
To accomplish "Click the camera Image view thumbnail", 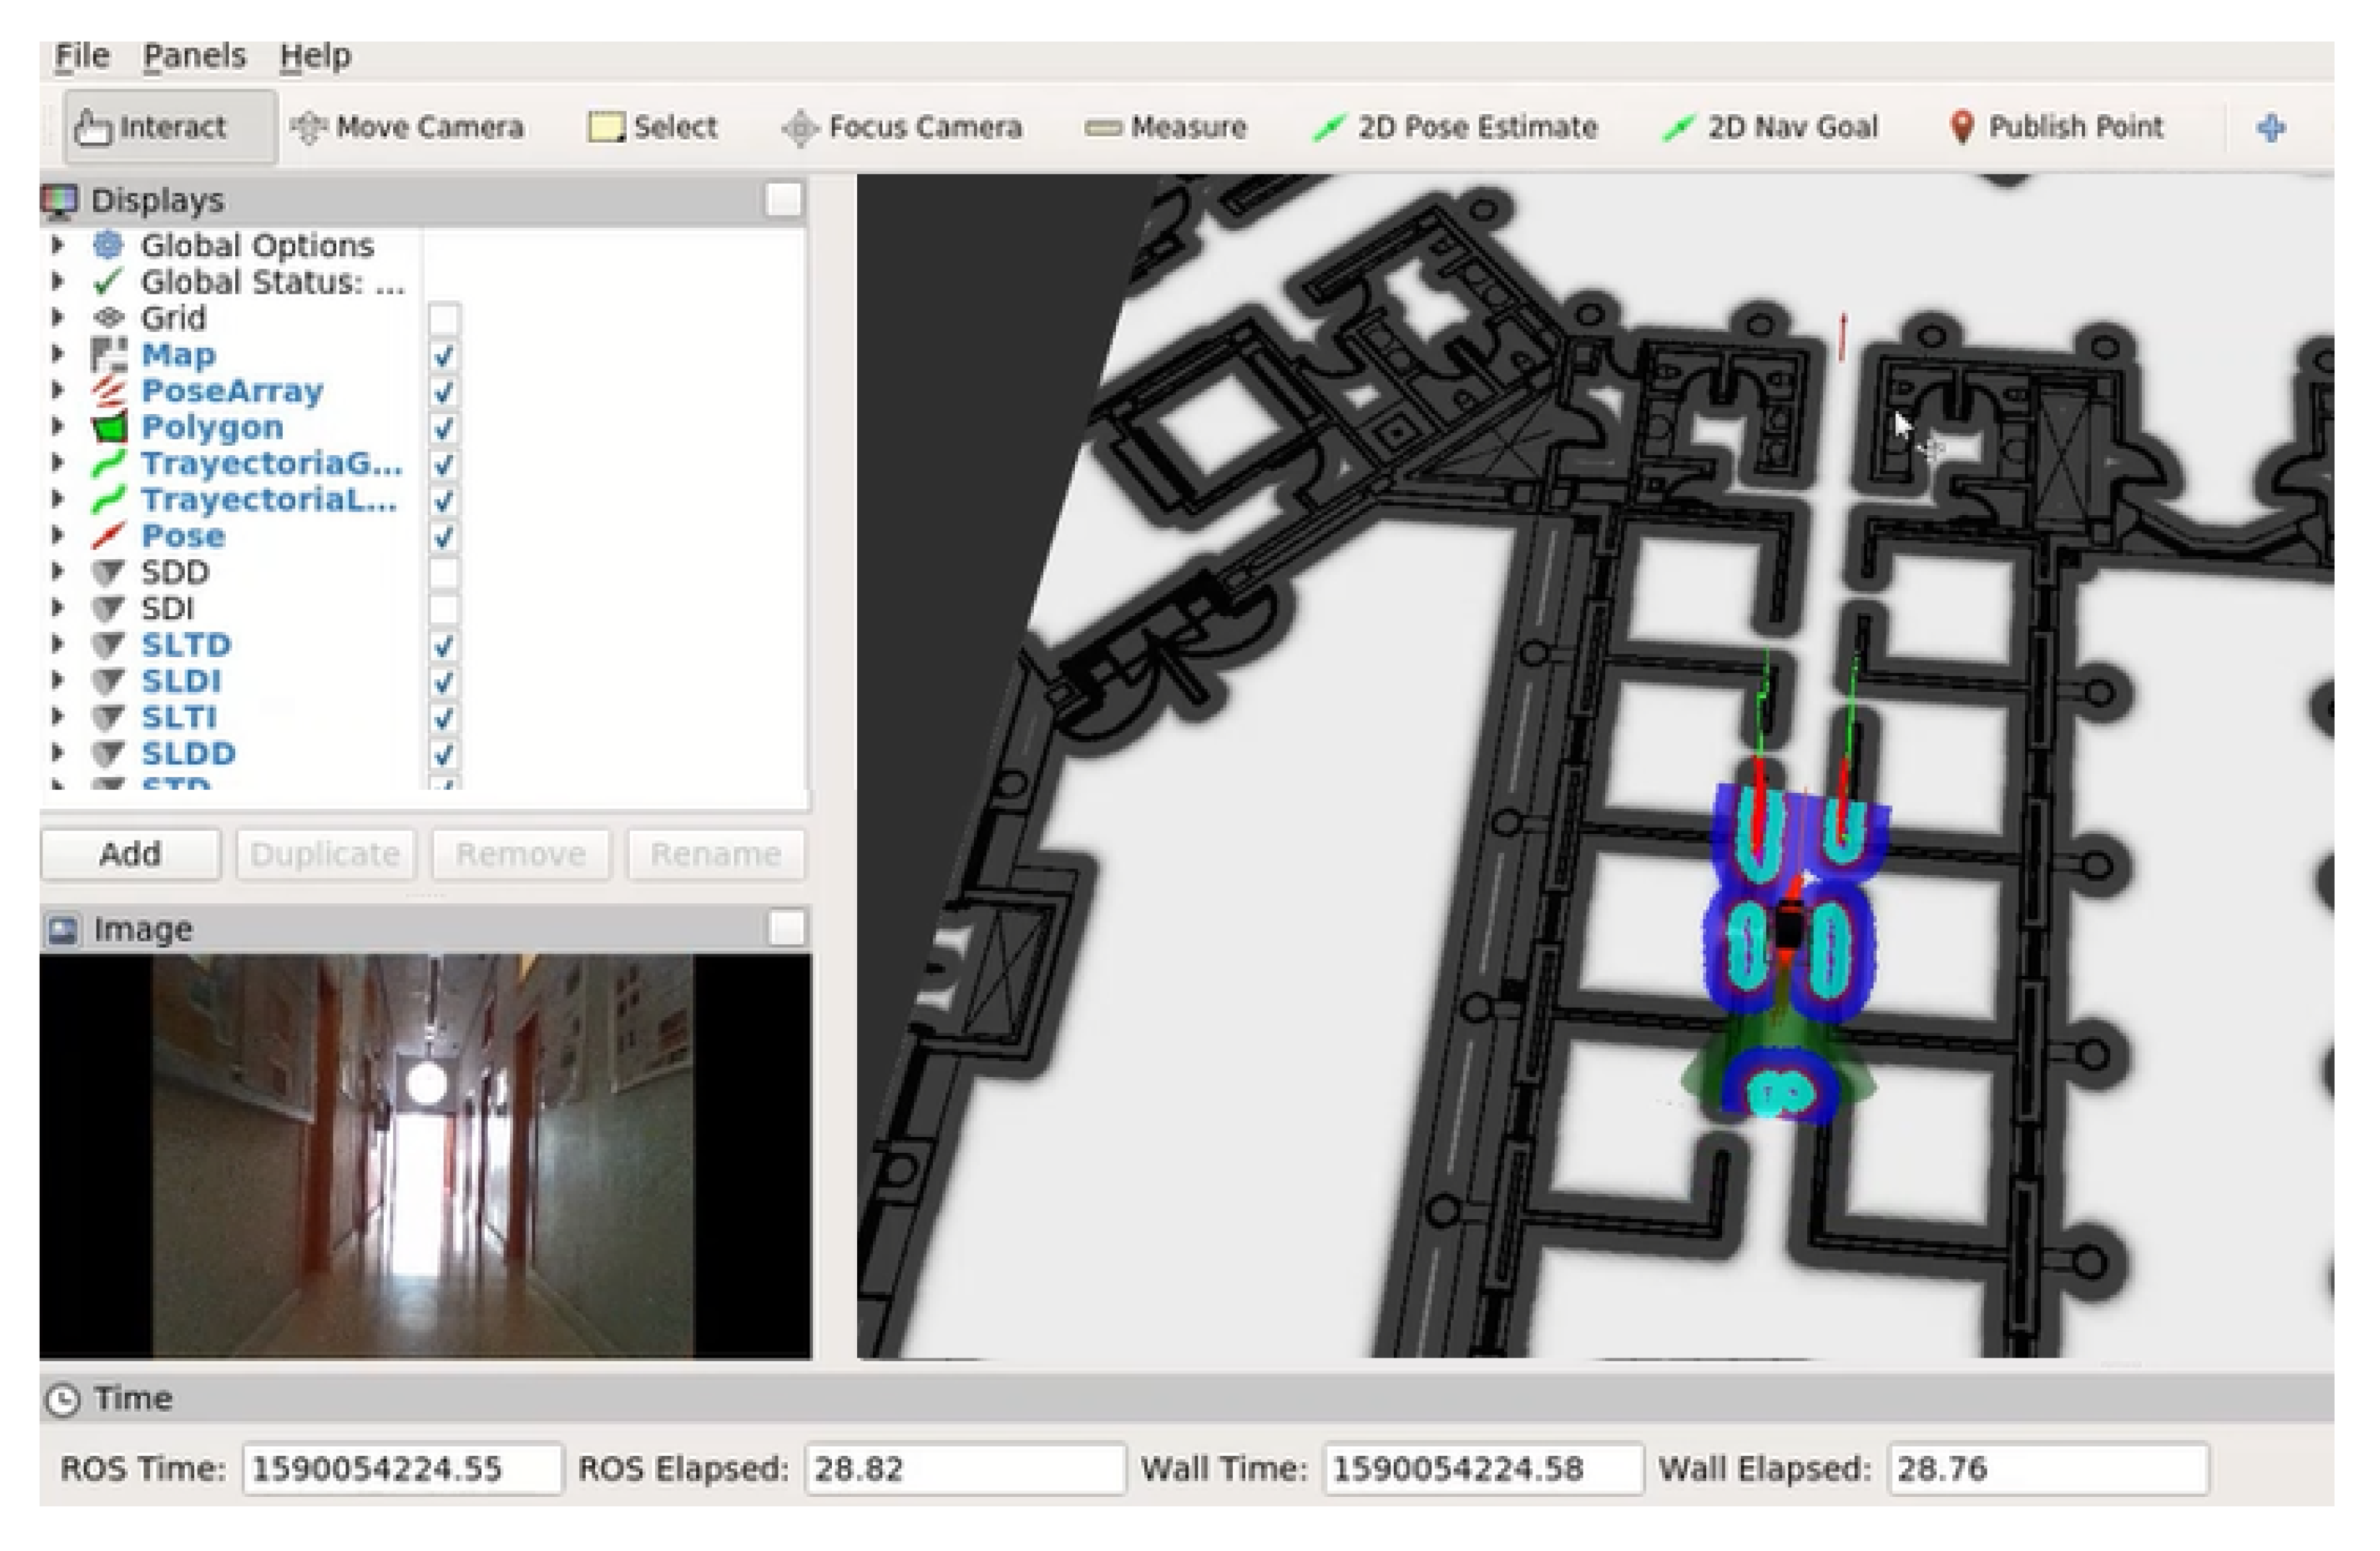I will click(x=424, y=1155).
